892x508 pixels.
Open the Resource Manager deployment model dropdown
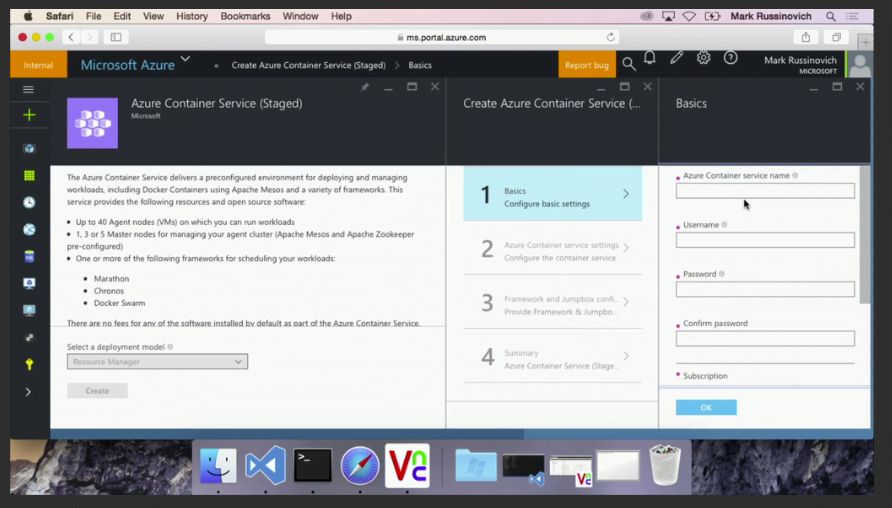[x=157, y=362]
